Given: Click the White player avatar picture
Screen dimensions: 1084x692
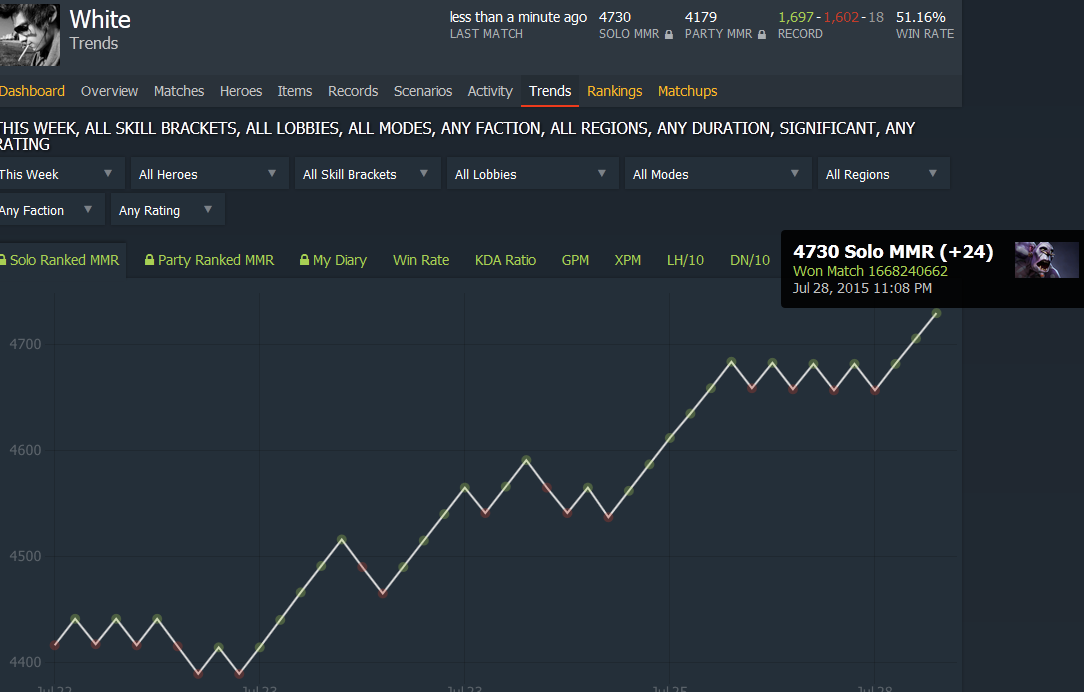Looking at the screenshot, I should [x=29, y=34].
